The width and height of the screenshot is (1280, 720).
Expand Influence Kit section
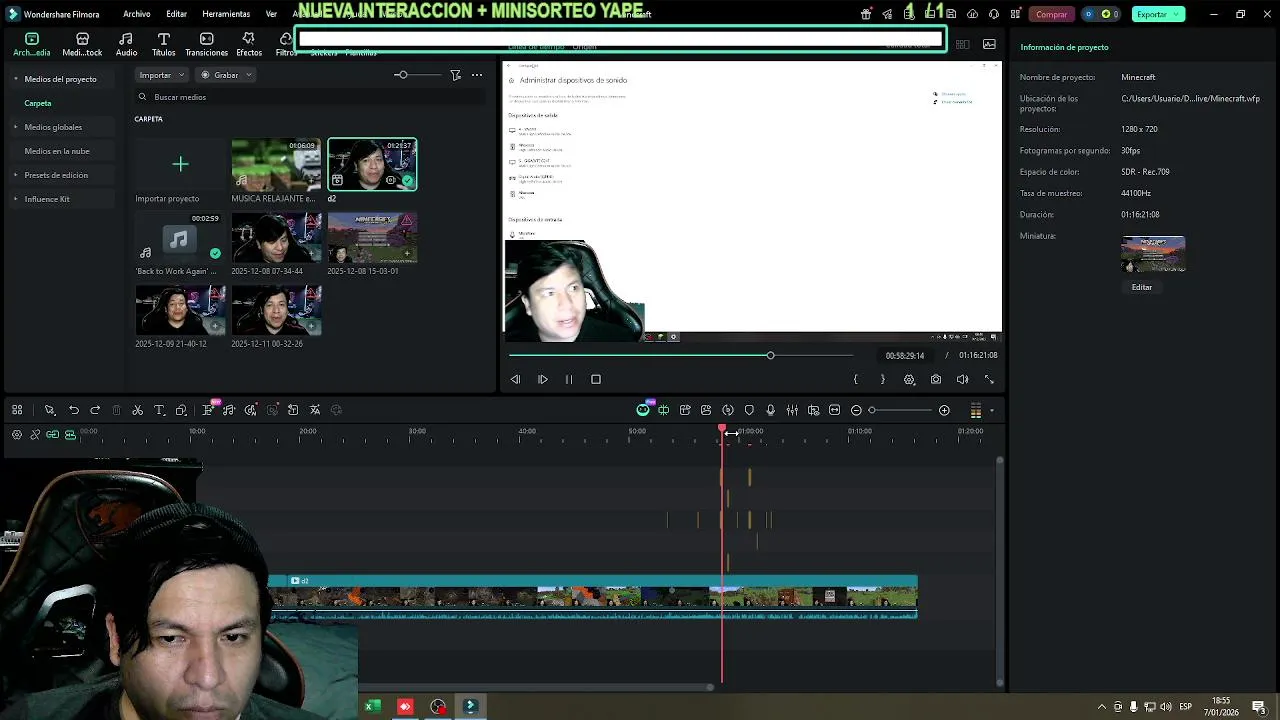point(16,199)
